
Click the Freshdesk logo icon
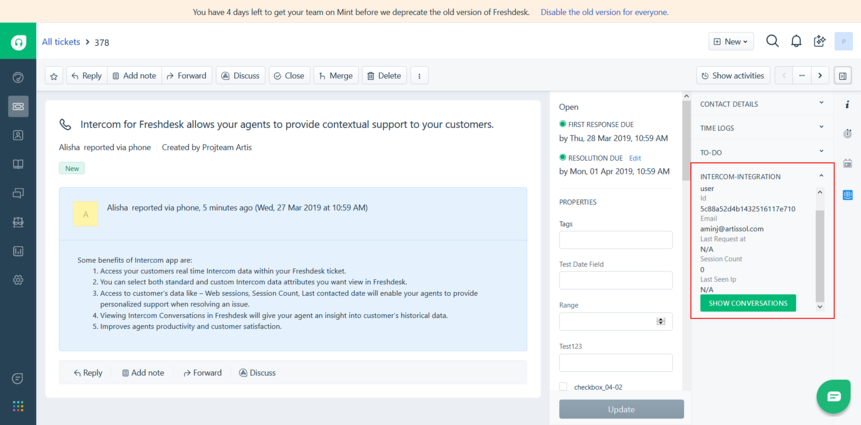(x=18, y=41)
